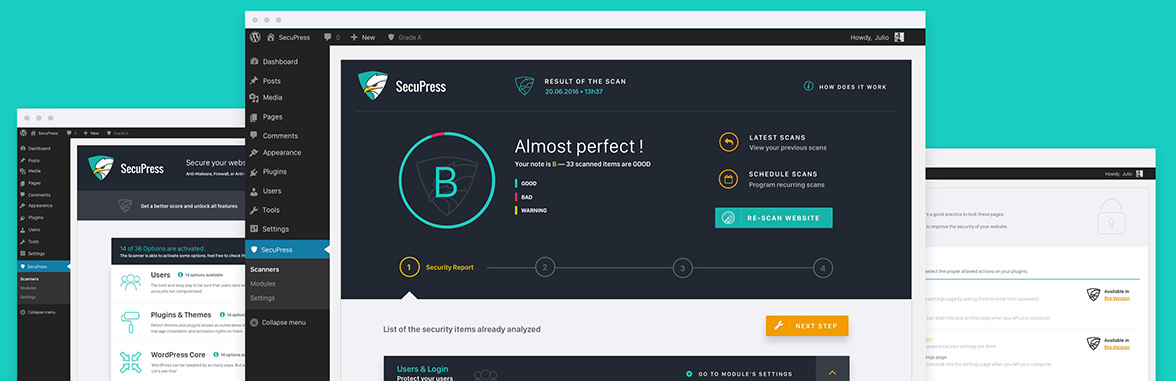Click the Schedule Scans calendar icon
The width and height of the screenshot is (1176, 381).
point(728,179)
